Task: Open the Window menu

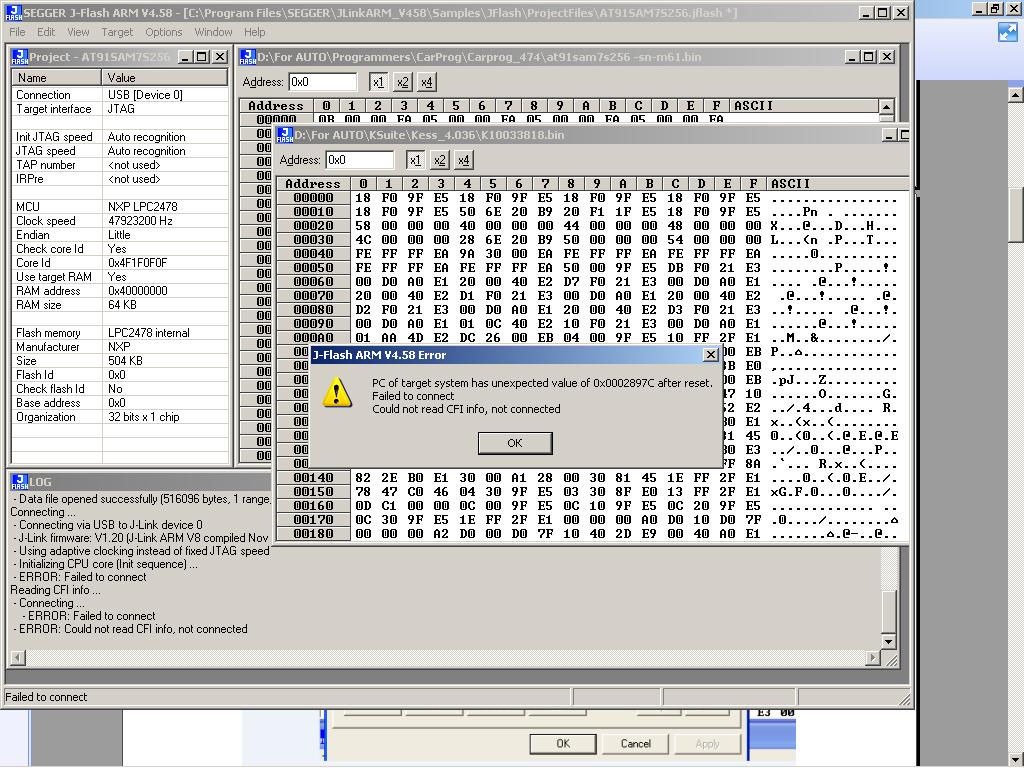Action: [213, 32]
